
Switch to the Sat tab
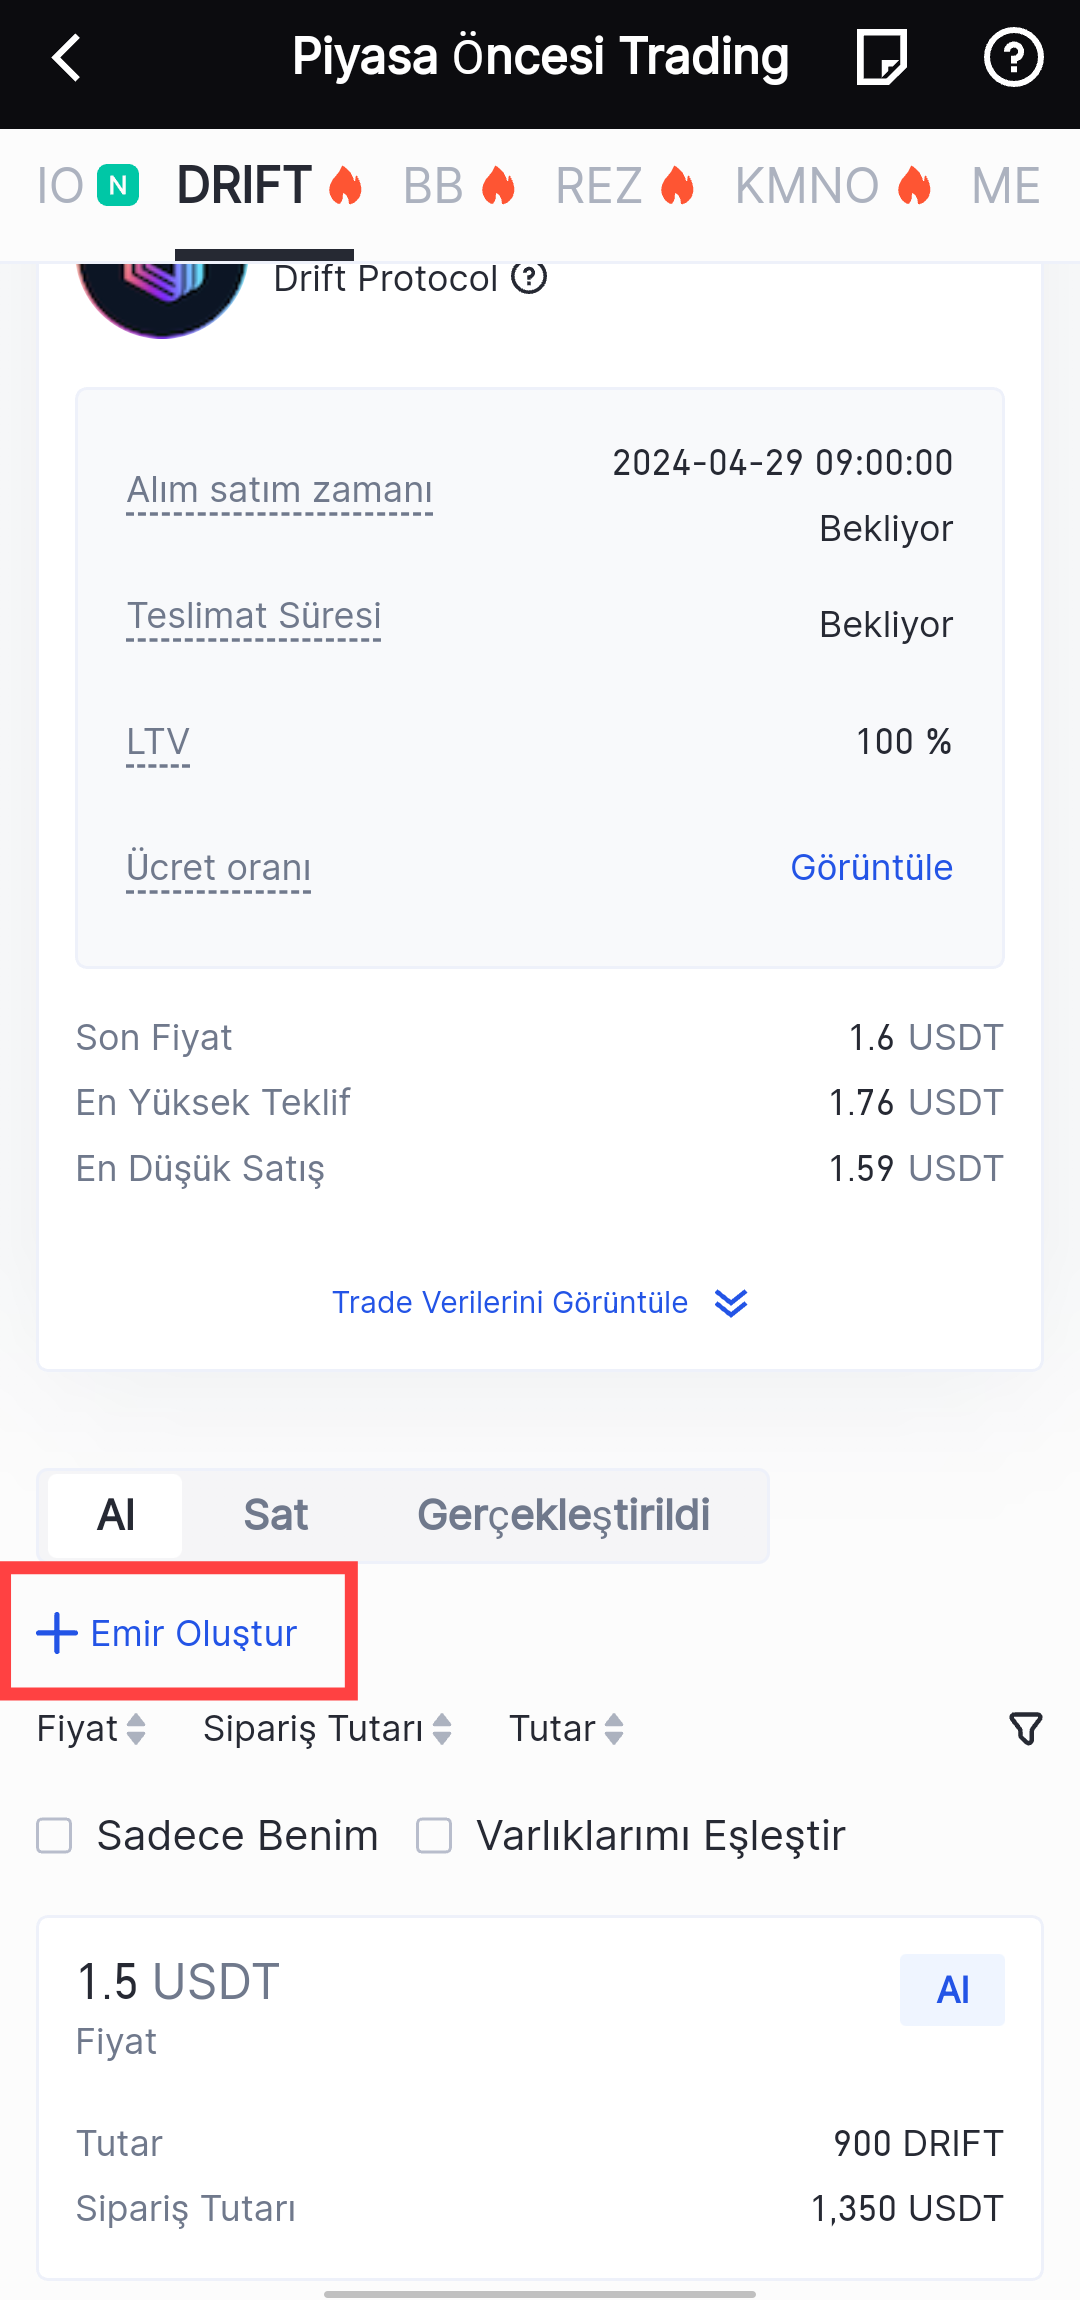[x=275, y=1515]
